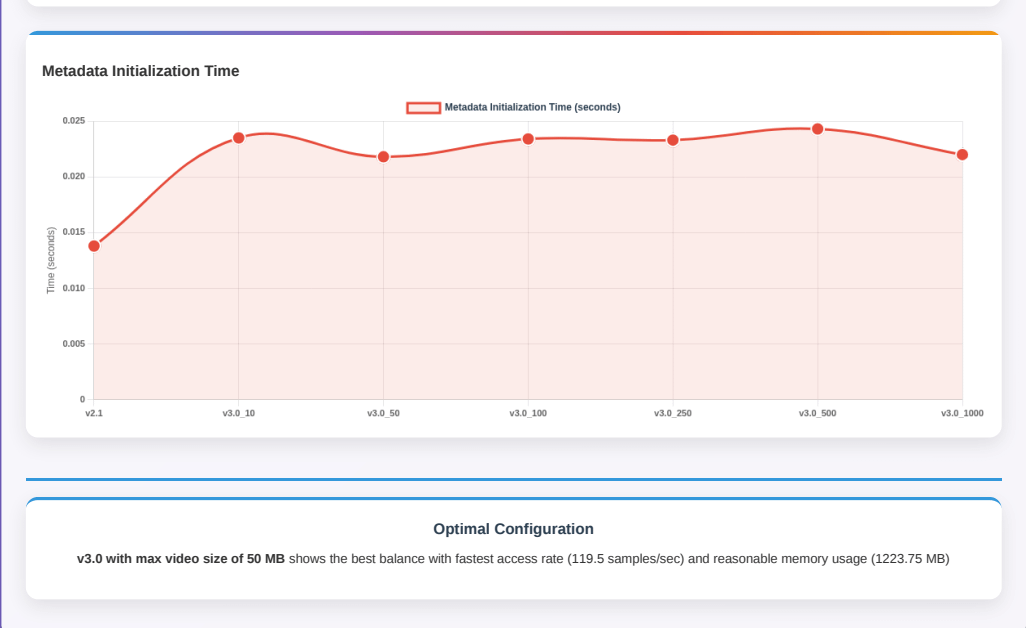The image size is (1026, 628).
Task: Click the Metadata Initialization Time chart heading
Action: [140, 71]
